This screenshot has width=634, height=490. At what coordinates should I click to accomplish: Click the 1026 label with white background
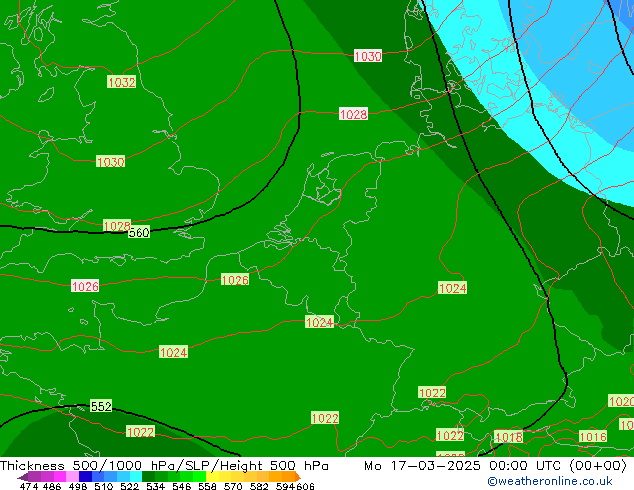pyautogui.click(x=85, y=286)
